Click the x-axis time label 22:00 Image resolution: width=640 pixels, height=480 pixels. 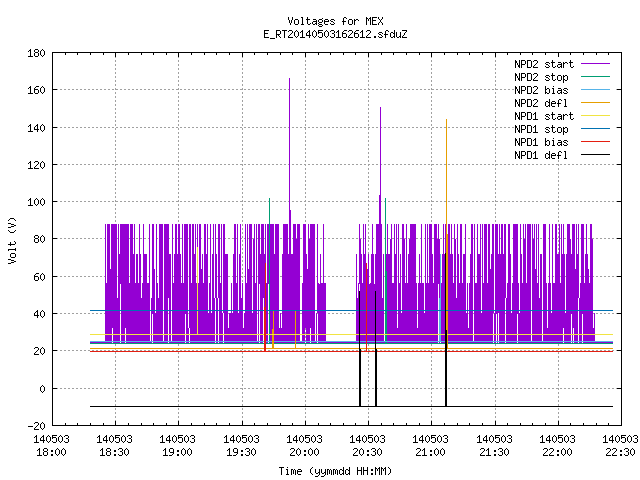[x=558, y=452]
